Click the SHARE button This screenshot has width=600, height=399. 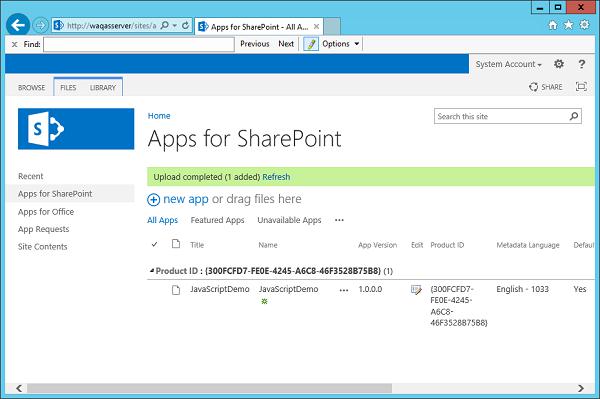pyautogui.click(x=546, y=87)
